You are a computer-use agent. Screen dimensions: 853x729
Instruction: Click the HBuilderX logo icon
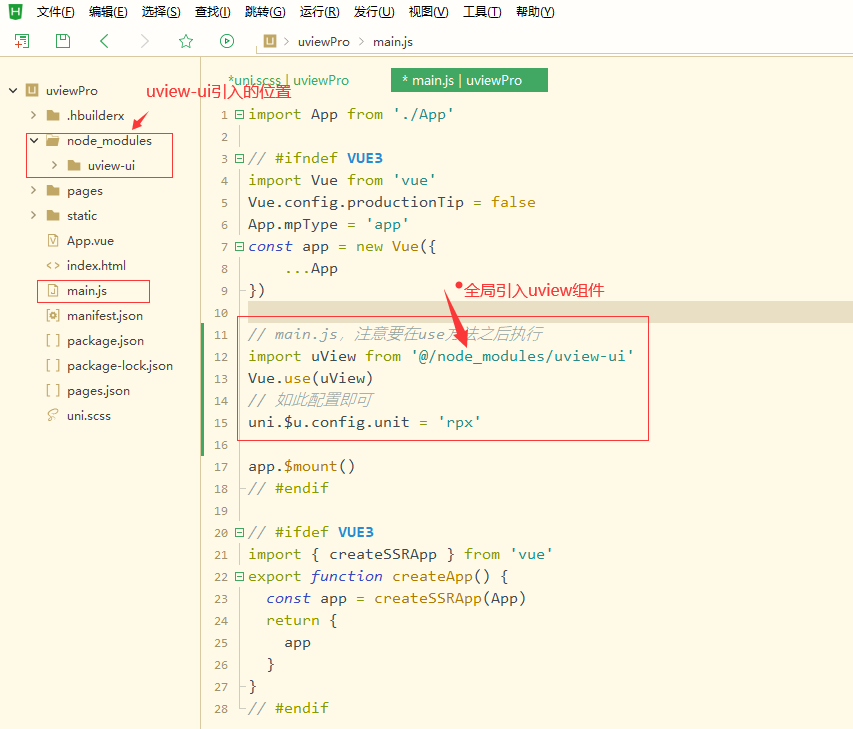pos(16,11)
